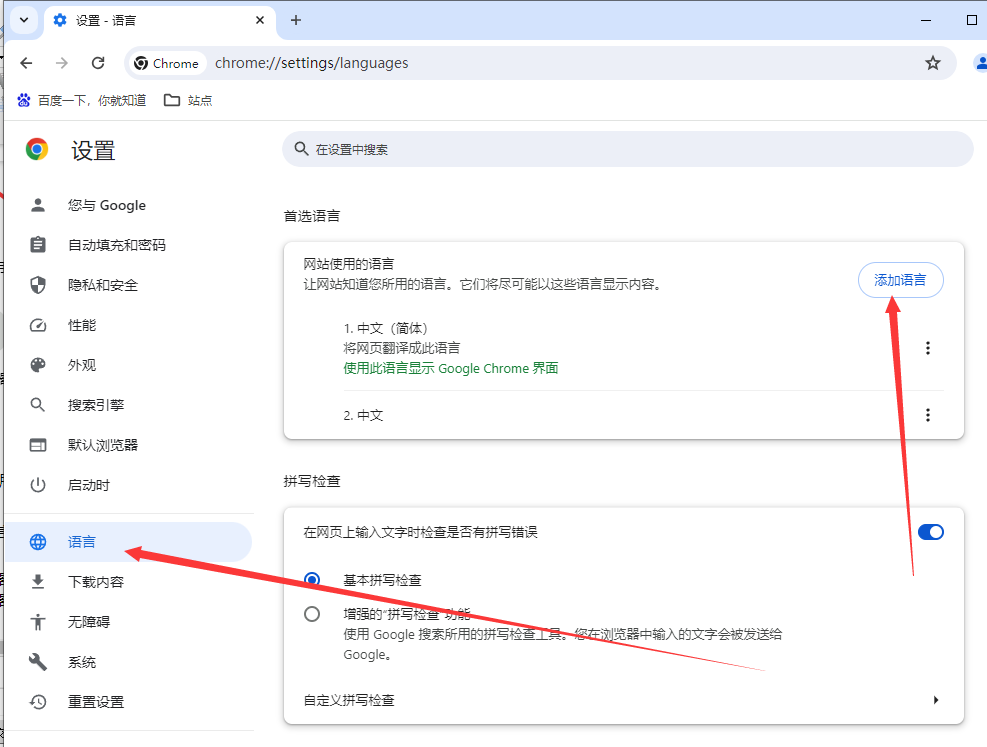Open 性能 settings section
The image size is (987, 747).
click(128, 325)
